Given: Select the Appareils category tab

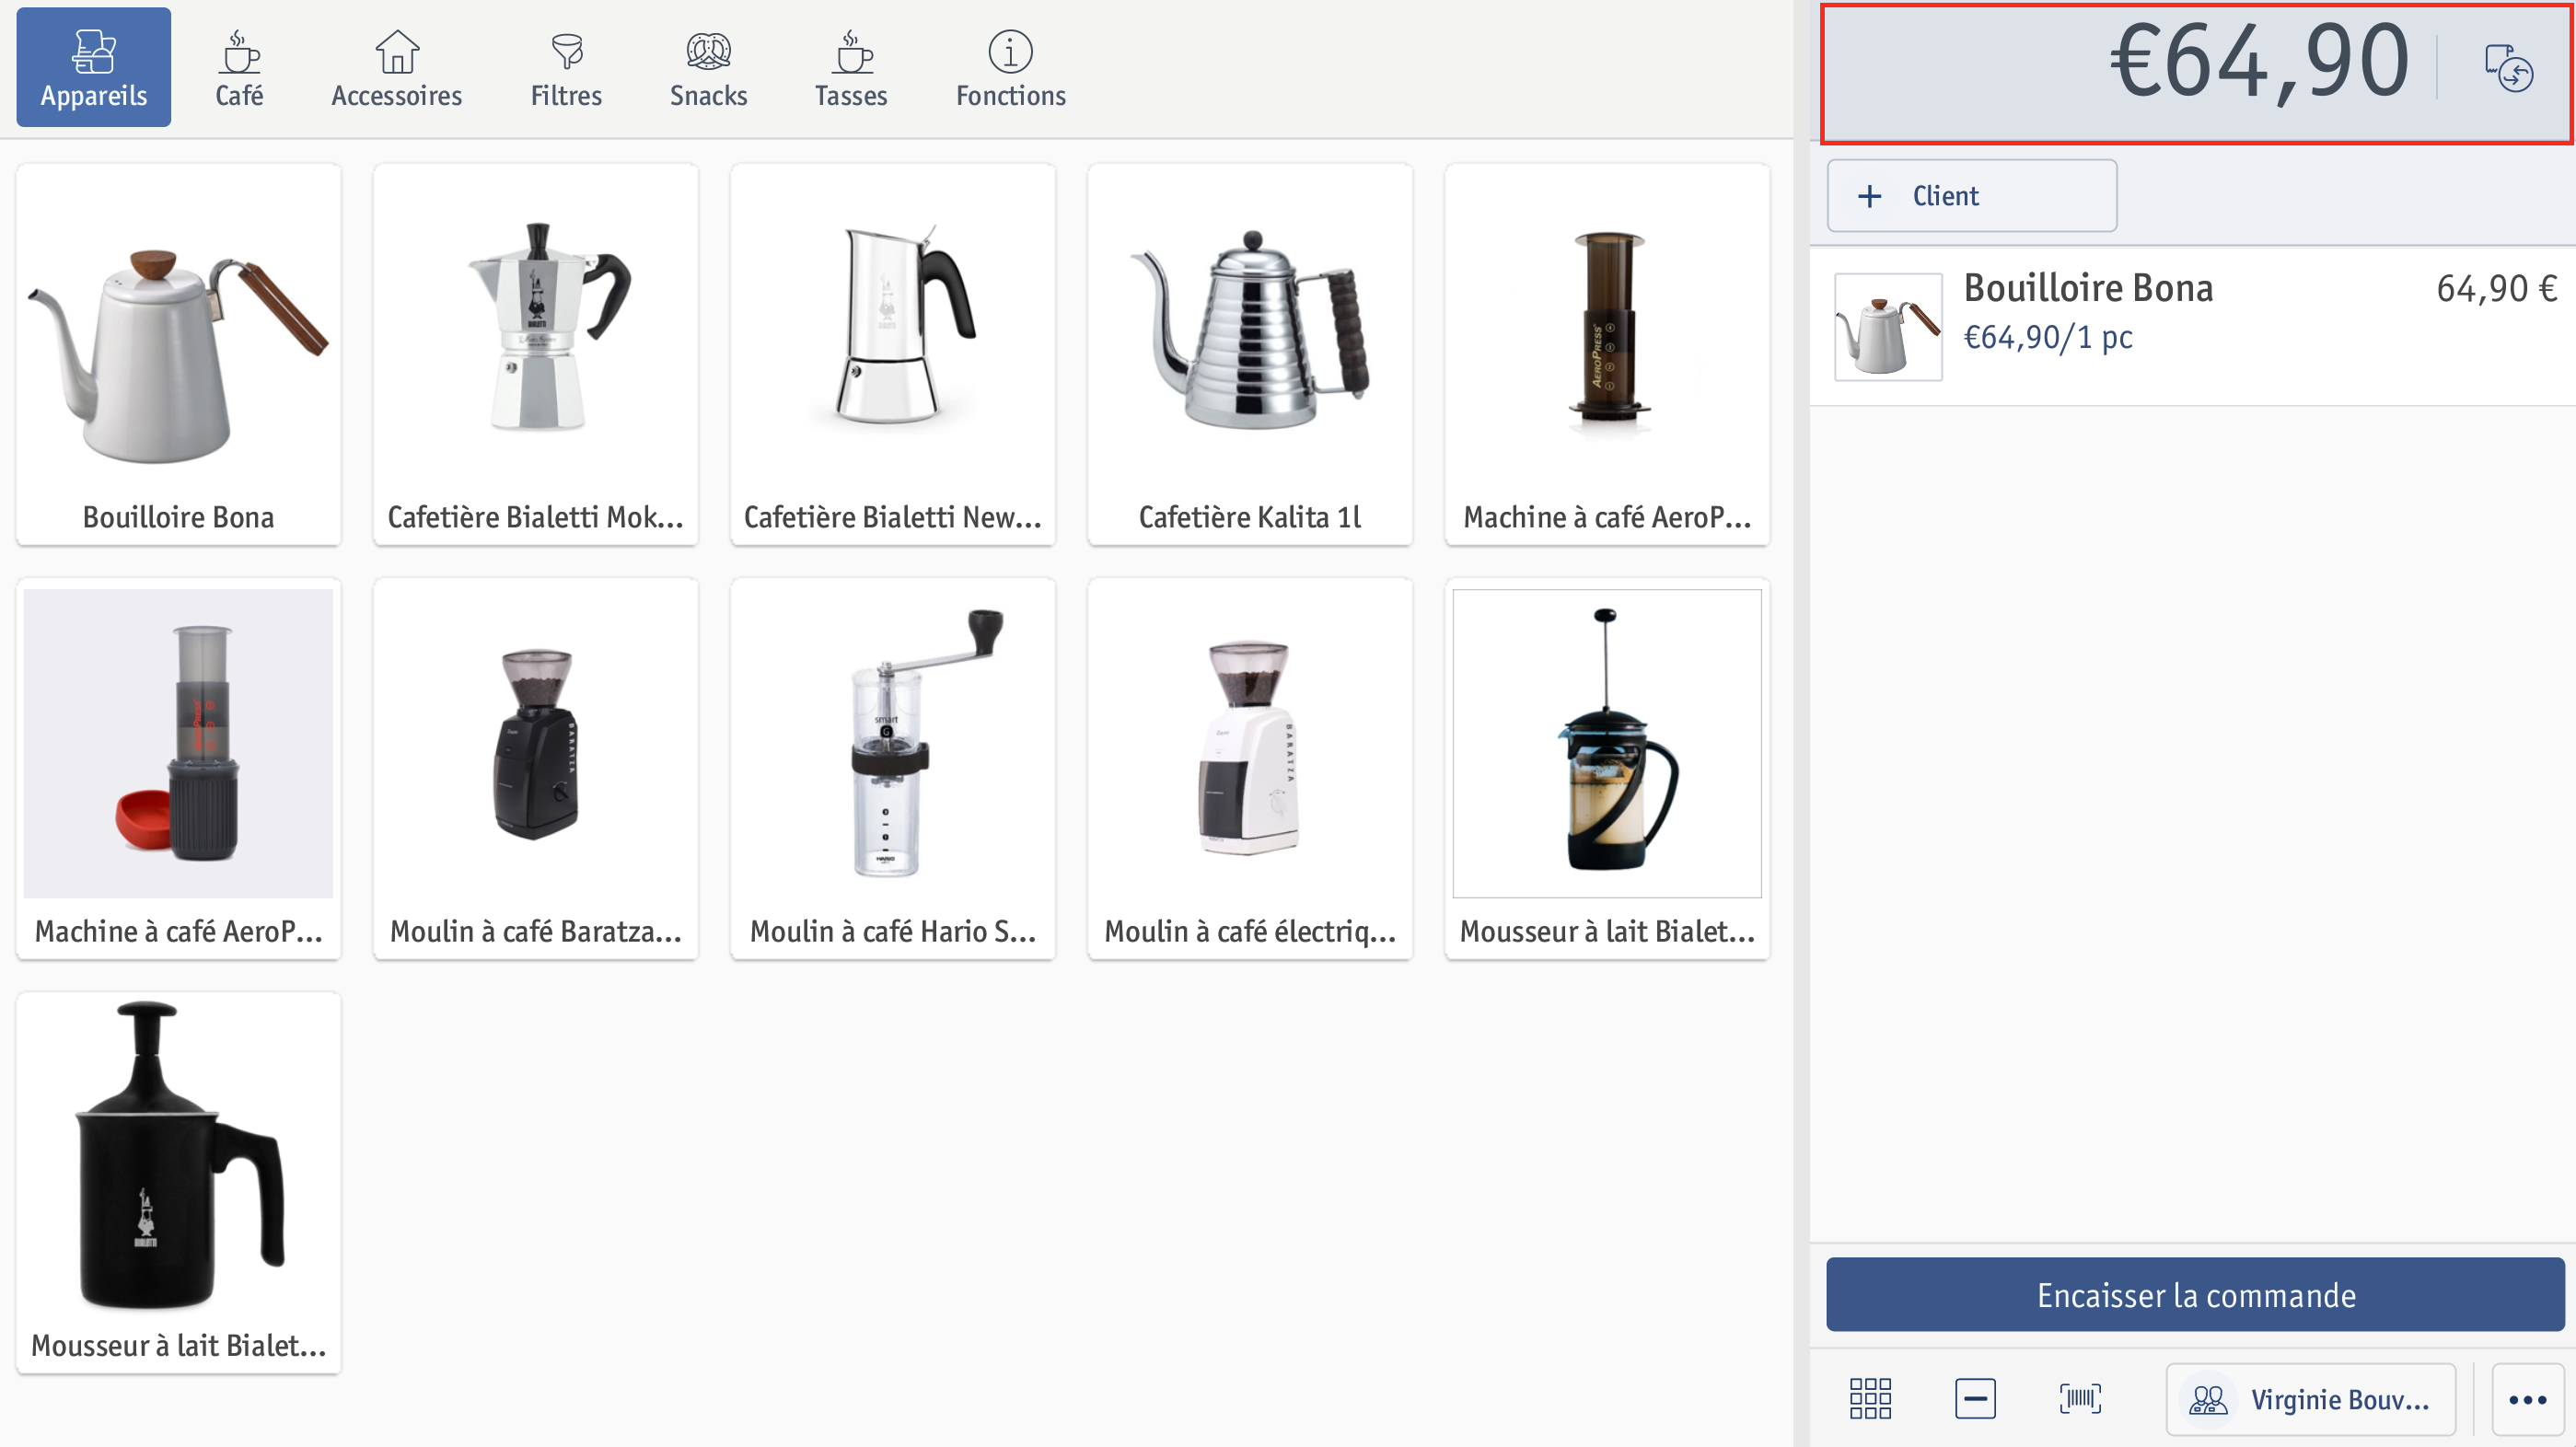Looking at the screenshot, I should coord(93,67).
